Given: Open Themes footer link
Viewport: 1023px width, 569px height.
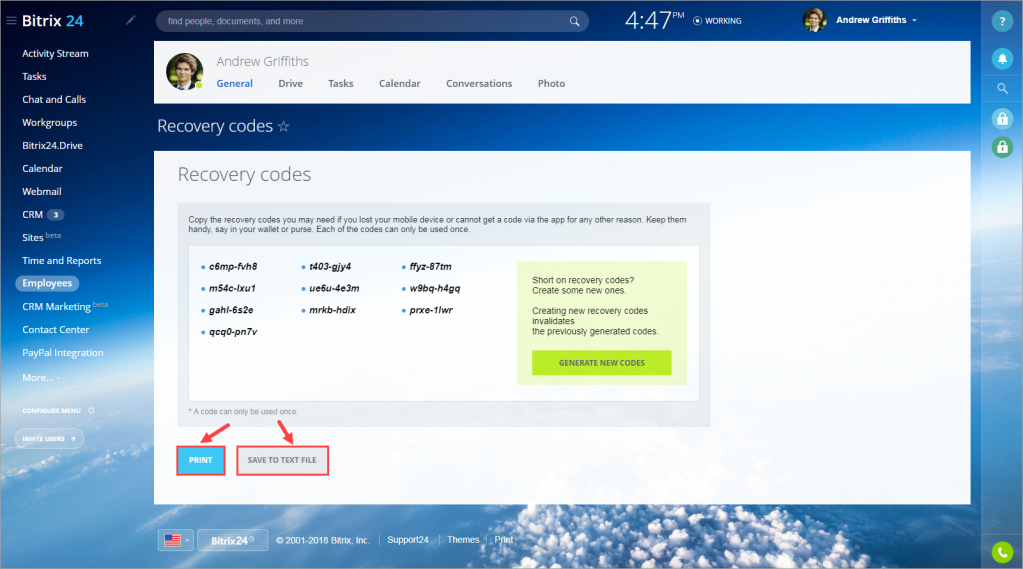Looking at the screenshot, I should click(463, 540).
